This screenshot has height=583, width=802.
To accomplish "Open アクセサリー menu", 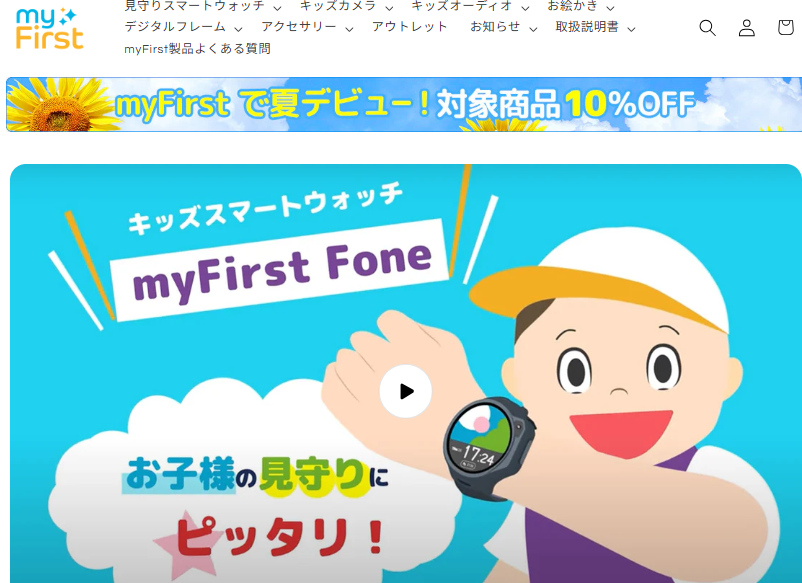I will point(307,27).
